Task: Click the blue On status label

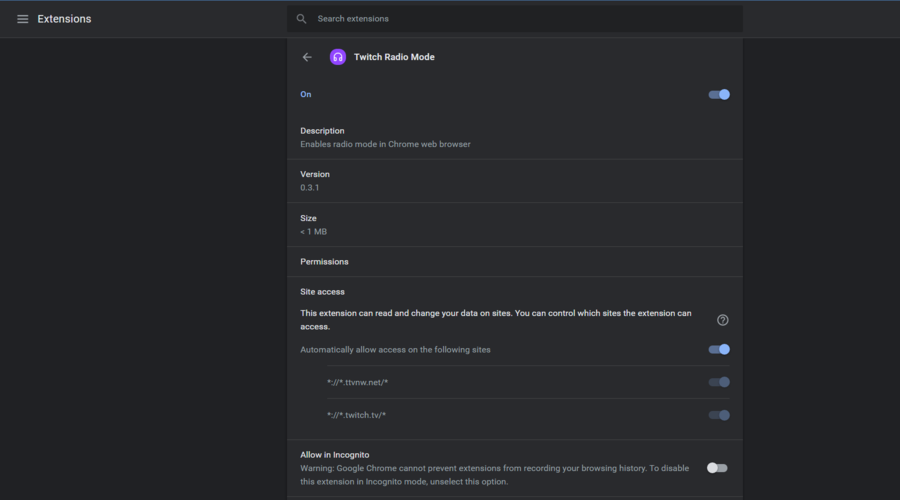Action: (x=306, y=95)
